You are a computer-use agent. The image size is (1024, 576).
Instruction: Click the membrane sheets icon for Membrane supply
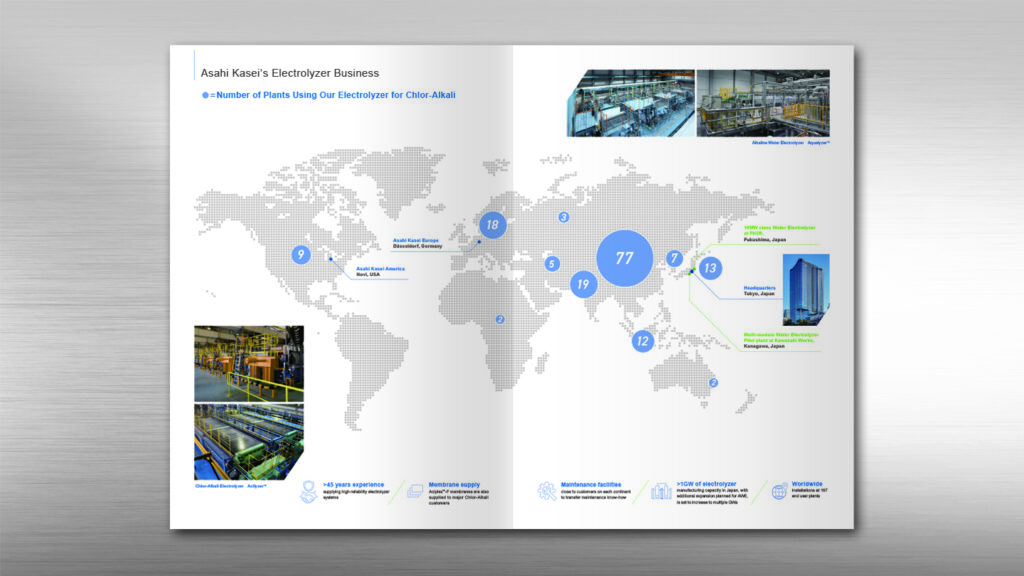pos(413,491)
